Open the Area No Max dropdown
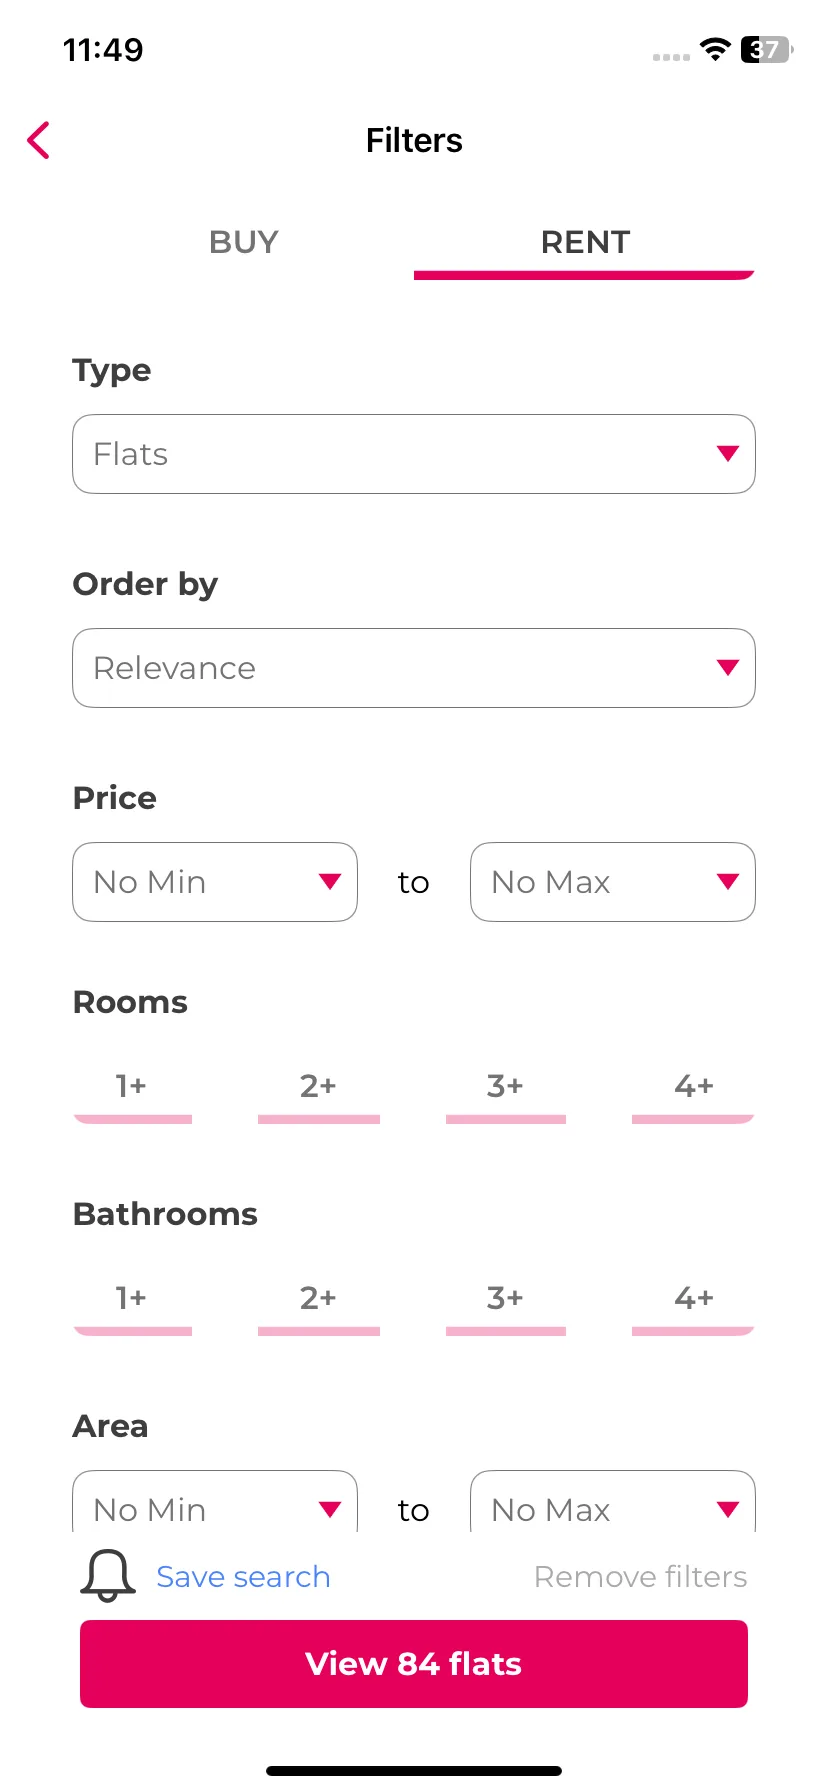 (613, 1502)
